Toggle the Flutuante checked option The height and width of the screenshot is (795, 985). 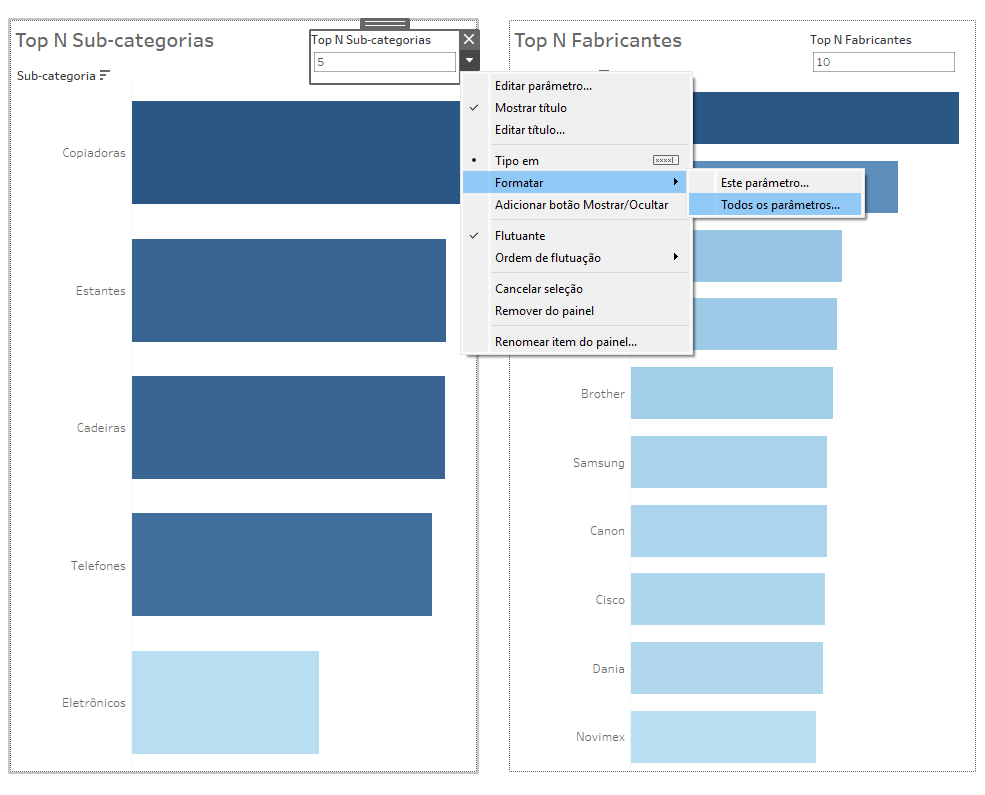point(519,236)
